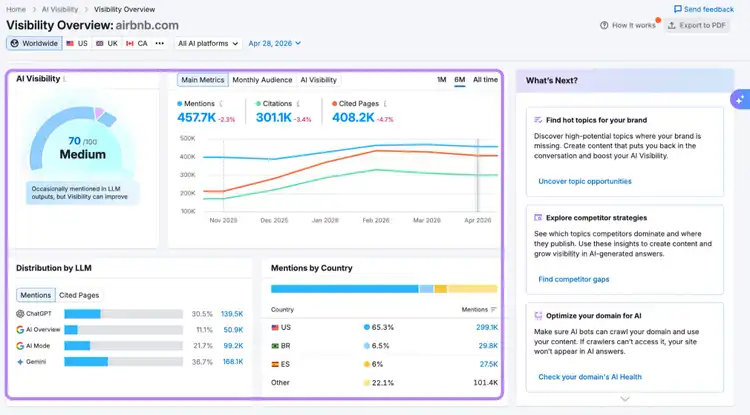Click the Export to PDF upload icon
750x415 pixels.
tap(672, 25)
